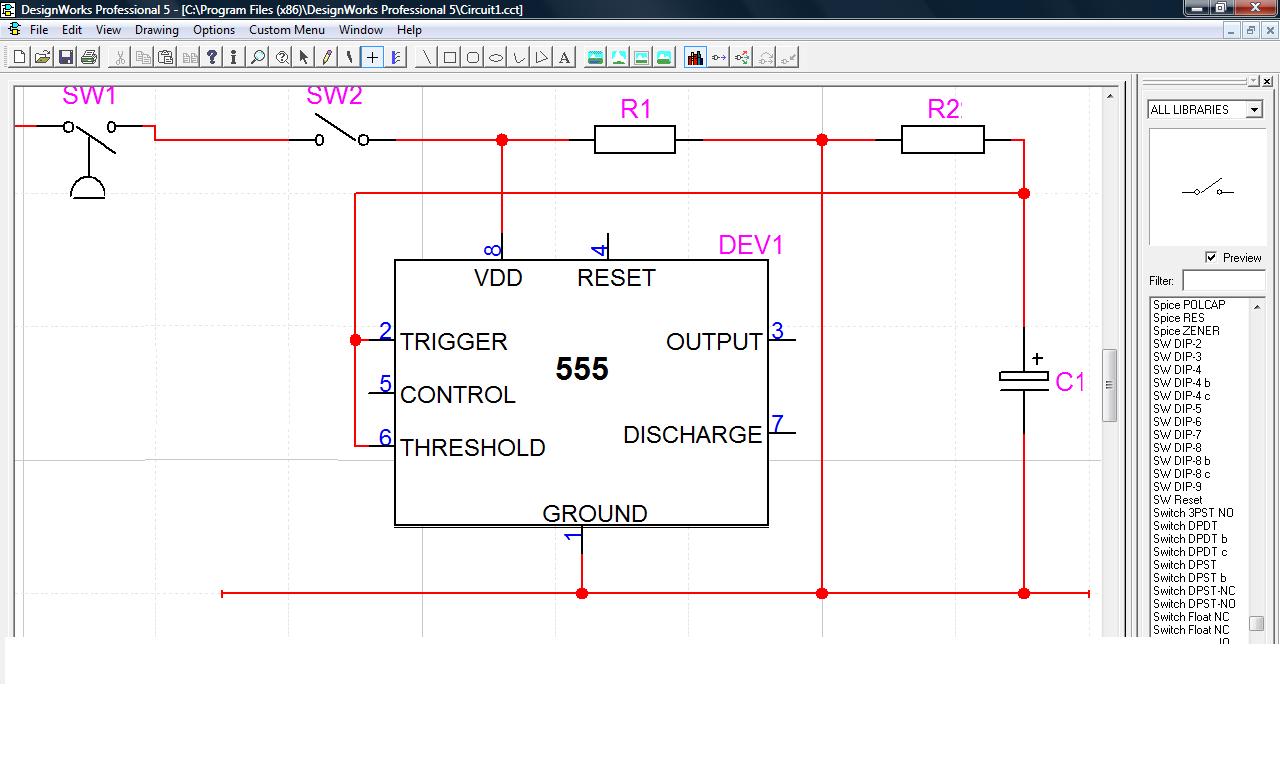Click the zoom with question mark icon
Viewport: 1280px width, 768px height.
[x=282, y=57]
